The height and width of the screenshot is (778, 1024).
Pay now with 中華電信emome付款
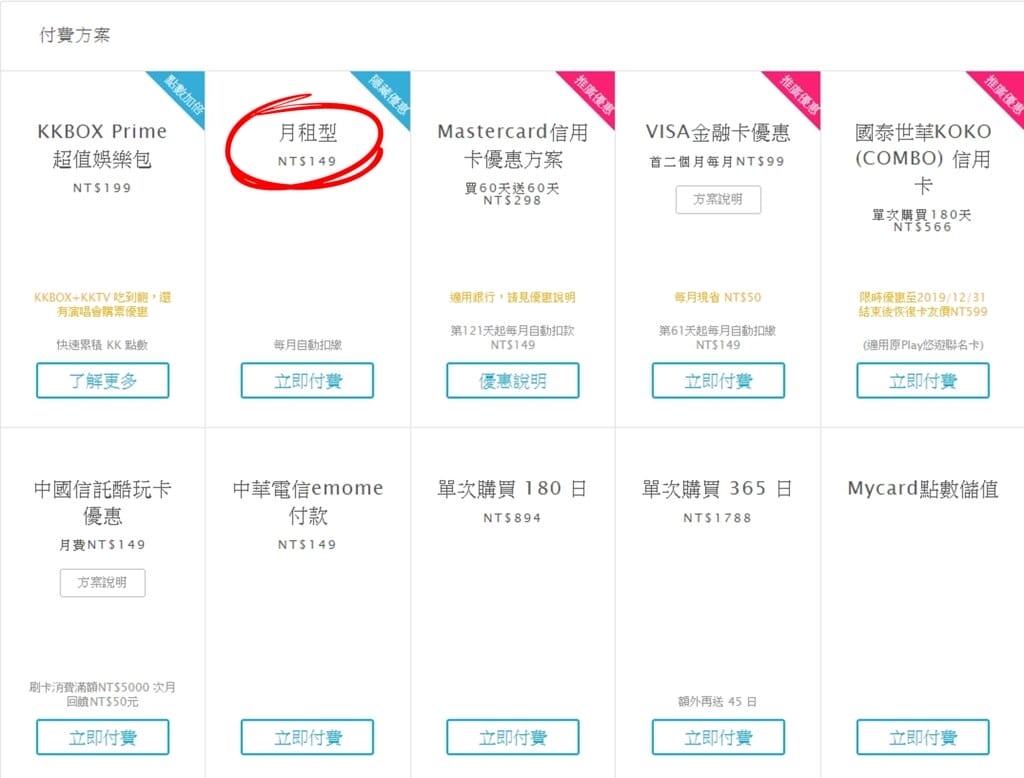point(307,738)
